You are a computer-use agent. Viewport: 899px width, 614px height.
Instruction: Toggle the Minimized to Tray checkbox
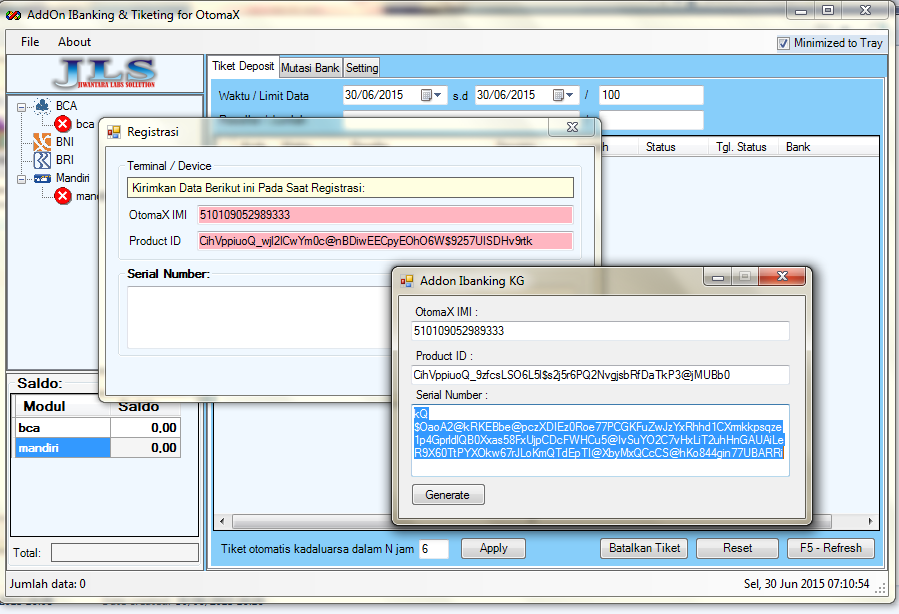pos(783,43)
